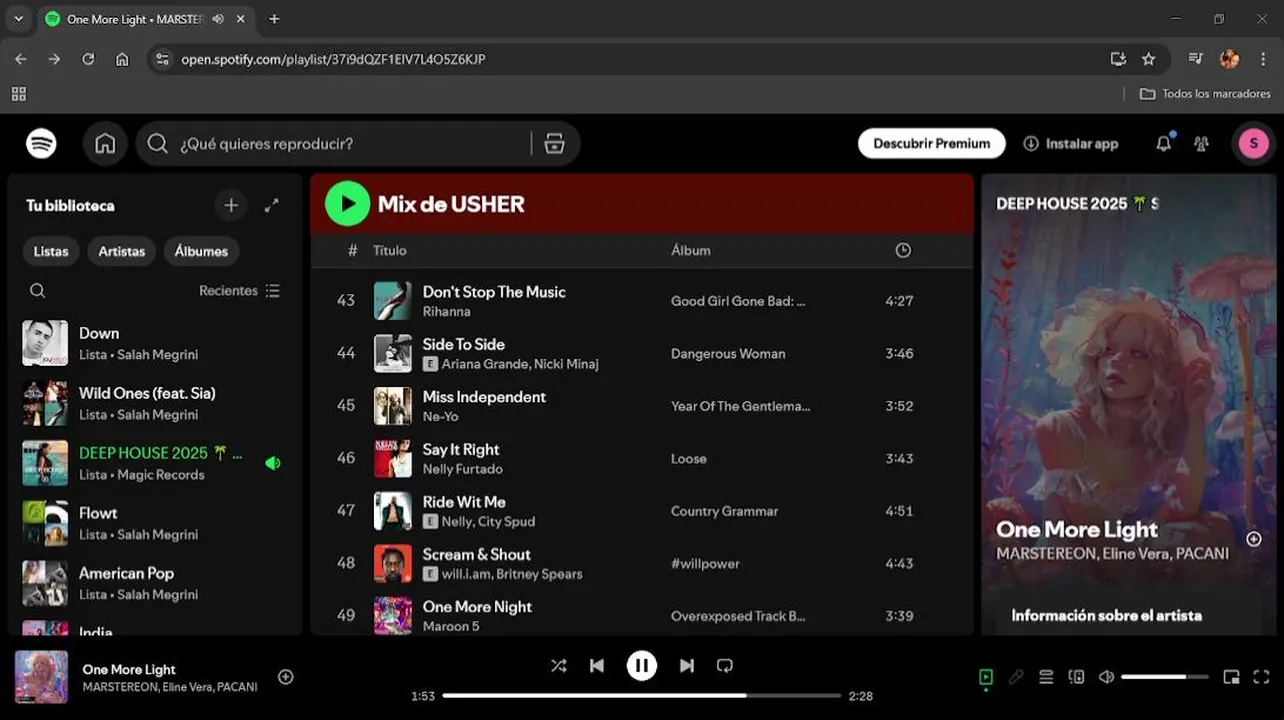Image resolution: width=1284 pixels, height=720 pixels.
Task: Toggle shuffle playback
Action: point(558,665)
